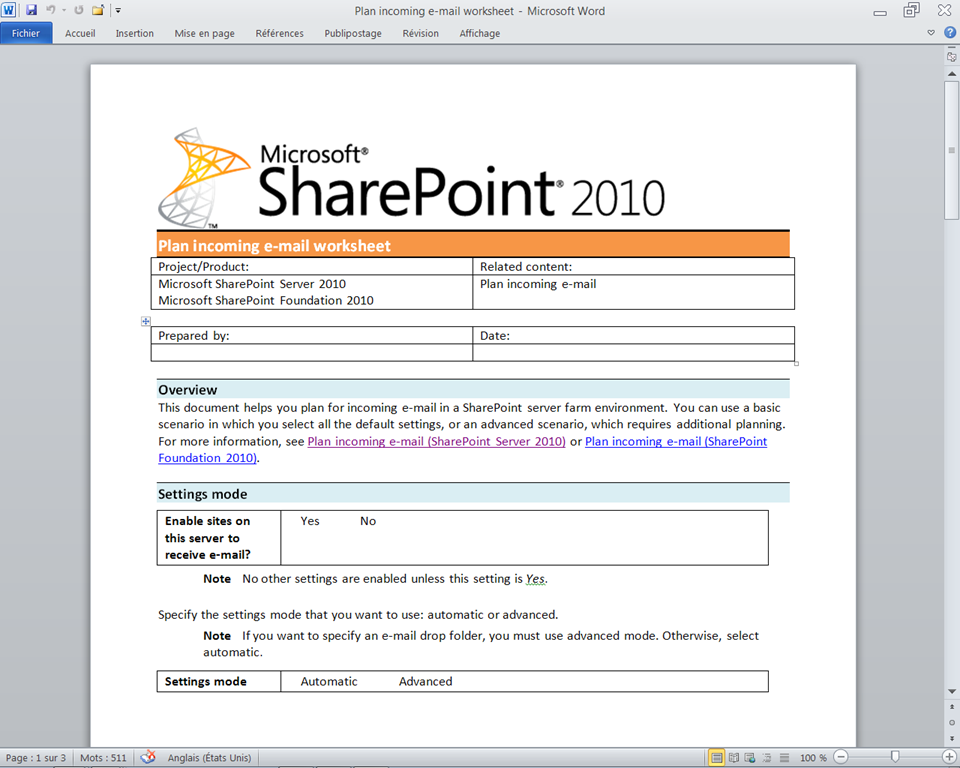Click the Yes option in settings table
The width and height of the screenshot is (960, 768).
click(x=310, y=521)
